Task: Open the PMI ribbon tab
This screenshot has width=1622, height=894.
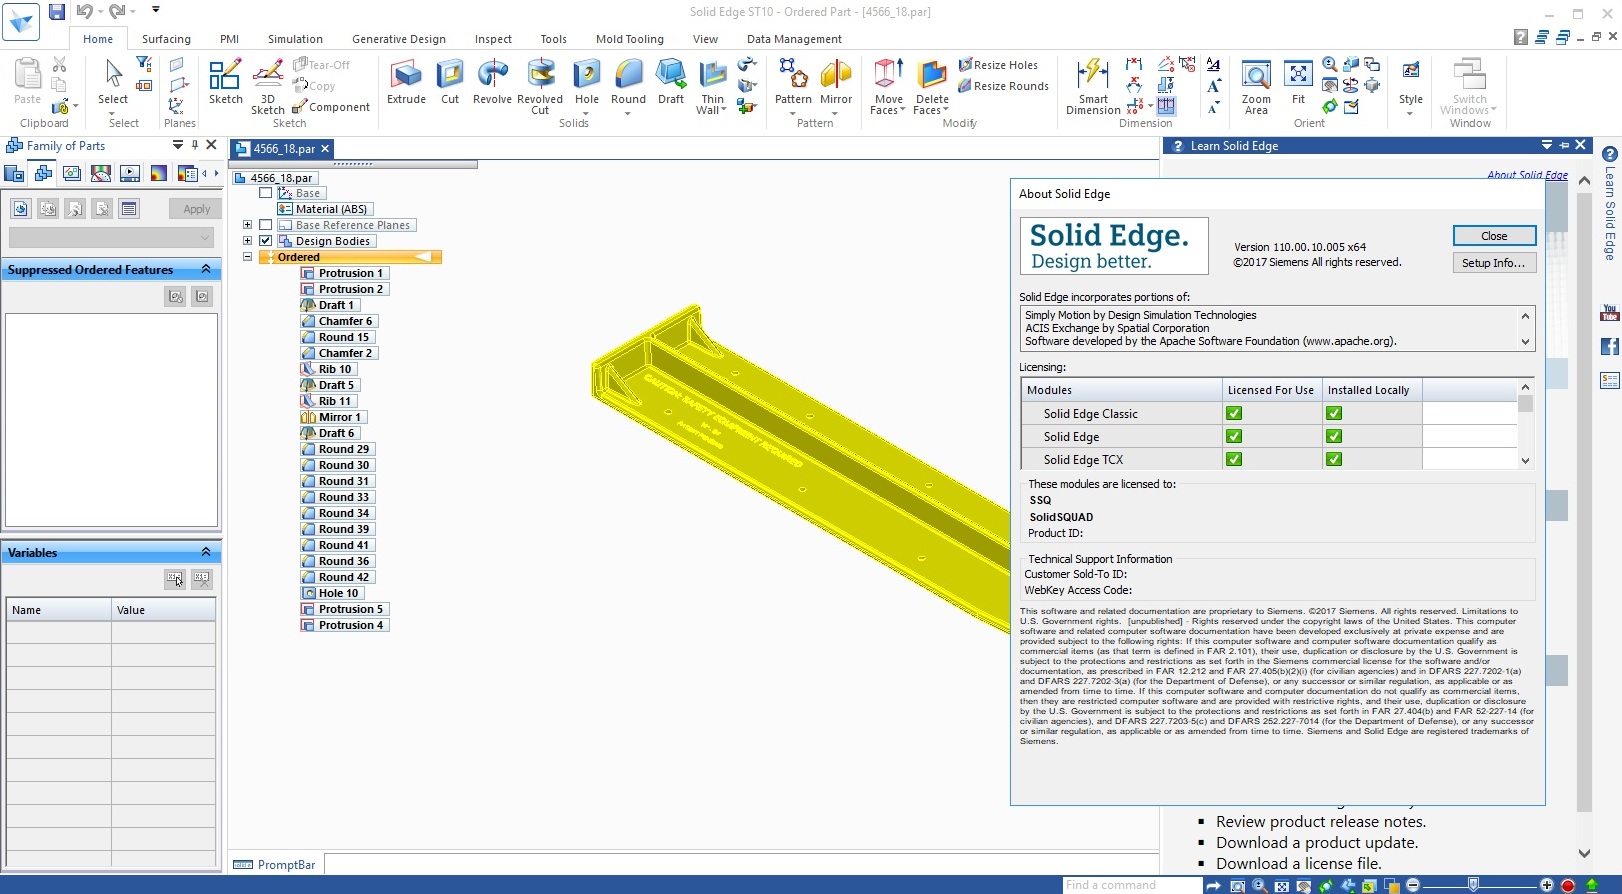Action: click(x=229, y=39)
